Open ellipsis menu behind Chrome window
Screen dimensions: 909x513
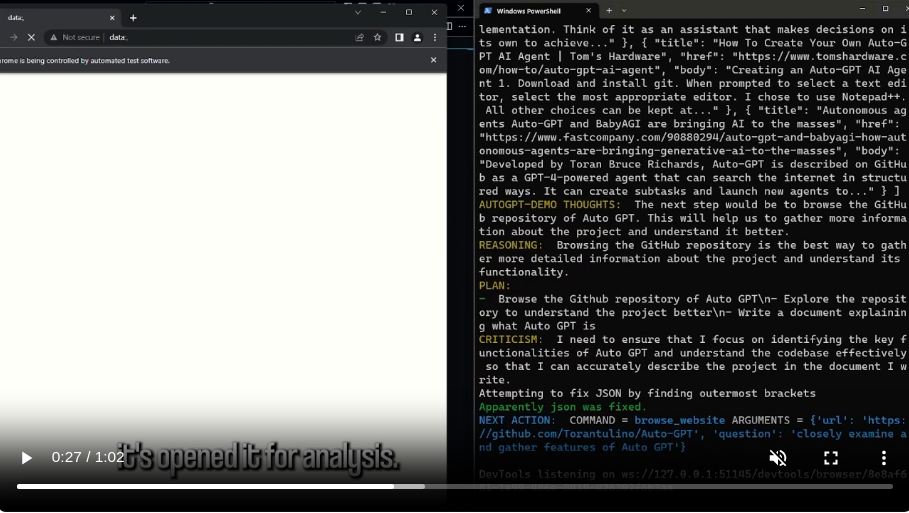point(462,26)
